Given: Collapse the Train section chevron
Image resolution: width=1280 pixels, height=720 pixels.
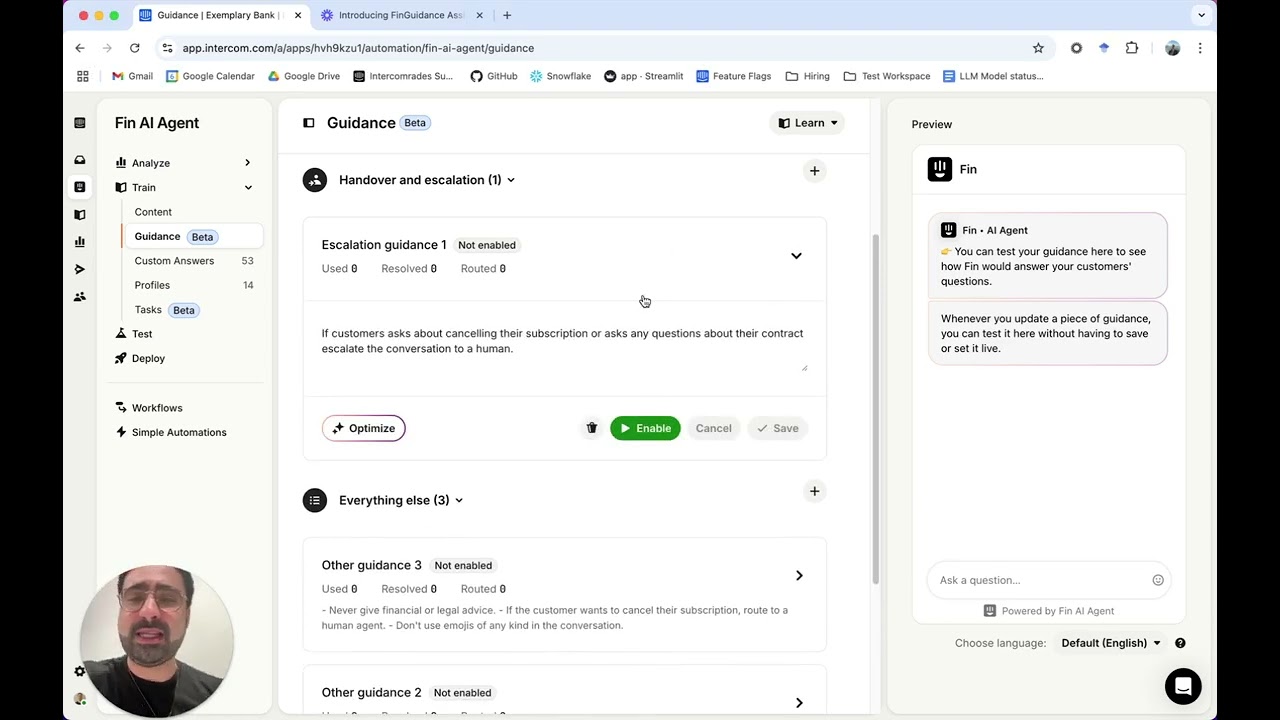Looking at the screenshot, I should 248,188.
